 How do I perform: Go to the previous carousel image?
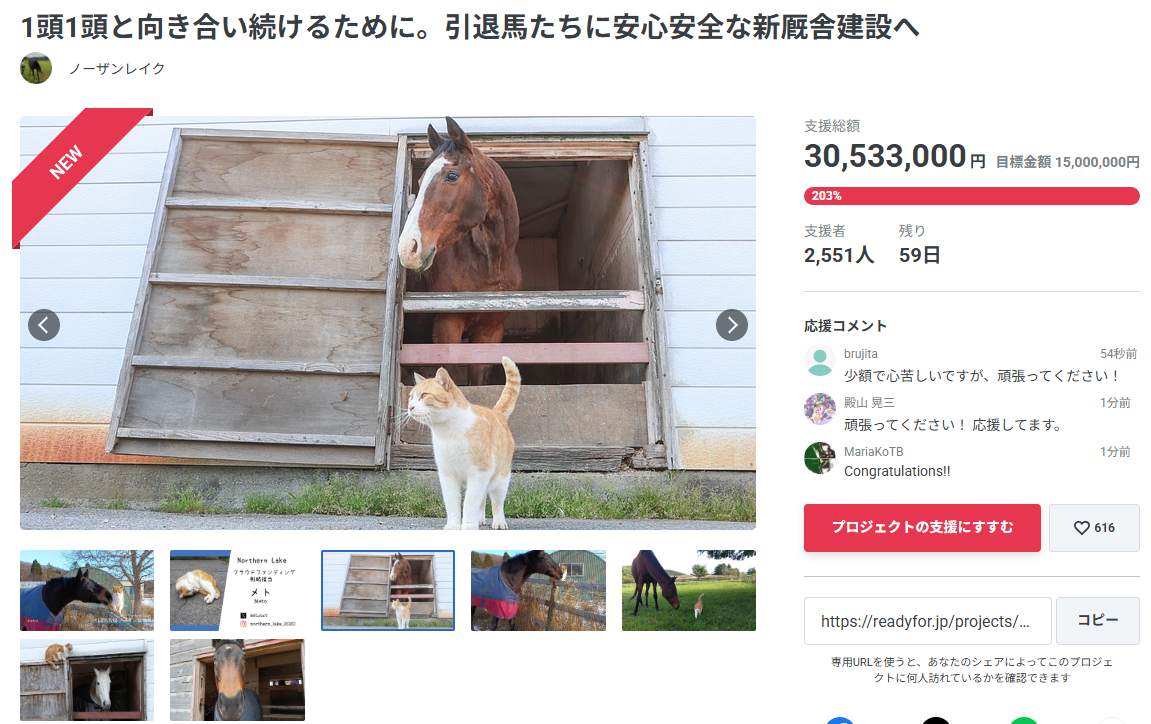tap(44, 325)
